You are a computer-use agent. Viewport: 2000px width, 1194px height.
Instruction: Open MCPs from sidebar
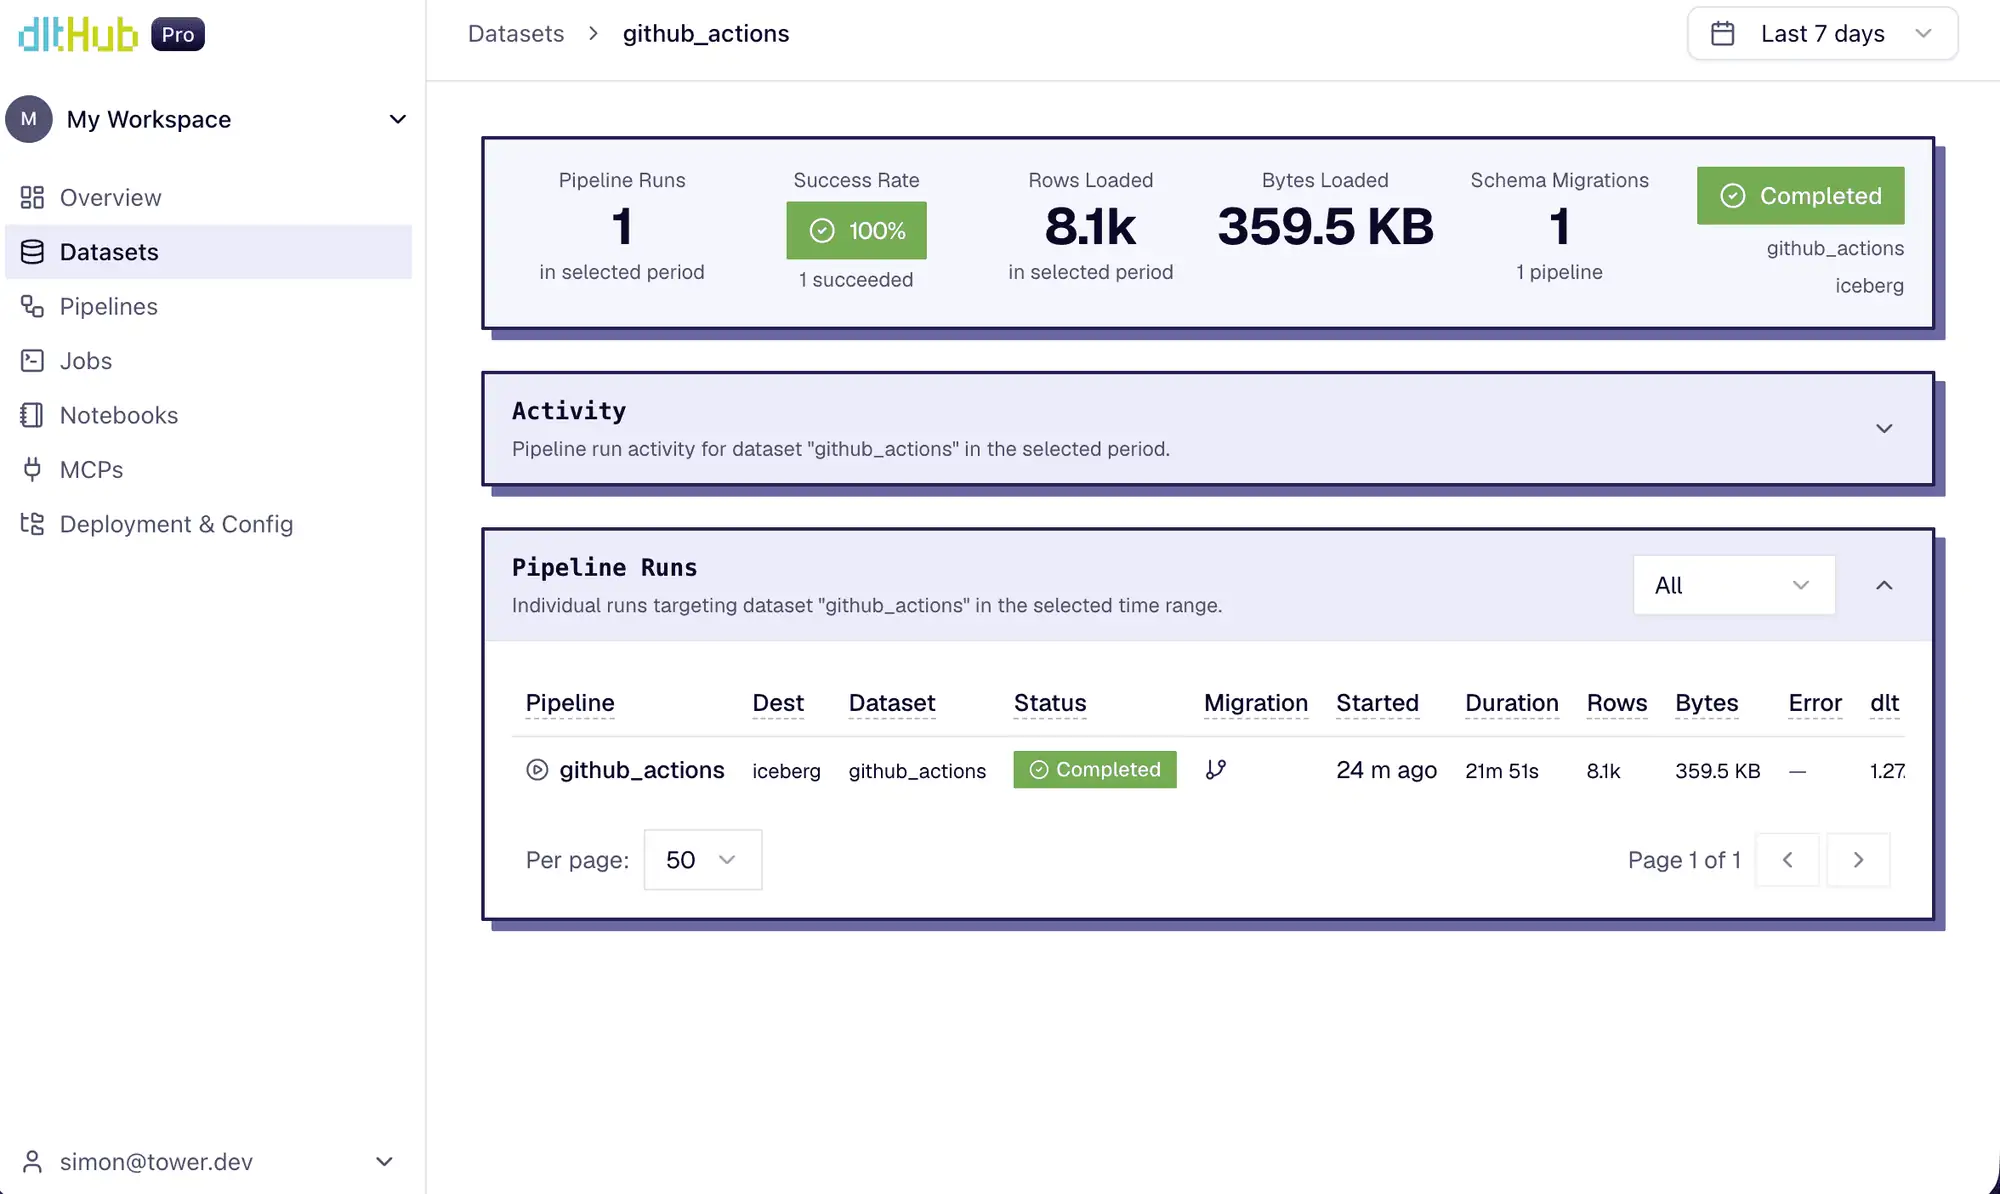pyautogui.click(x=209, y=470)
